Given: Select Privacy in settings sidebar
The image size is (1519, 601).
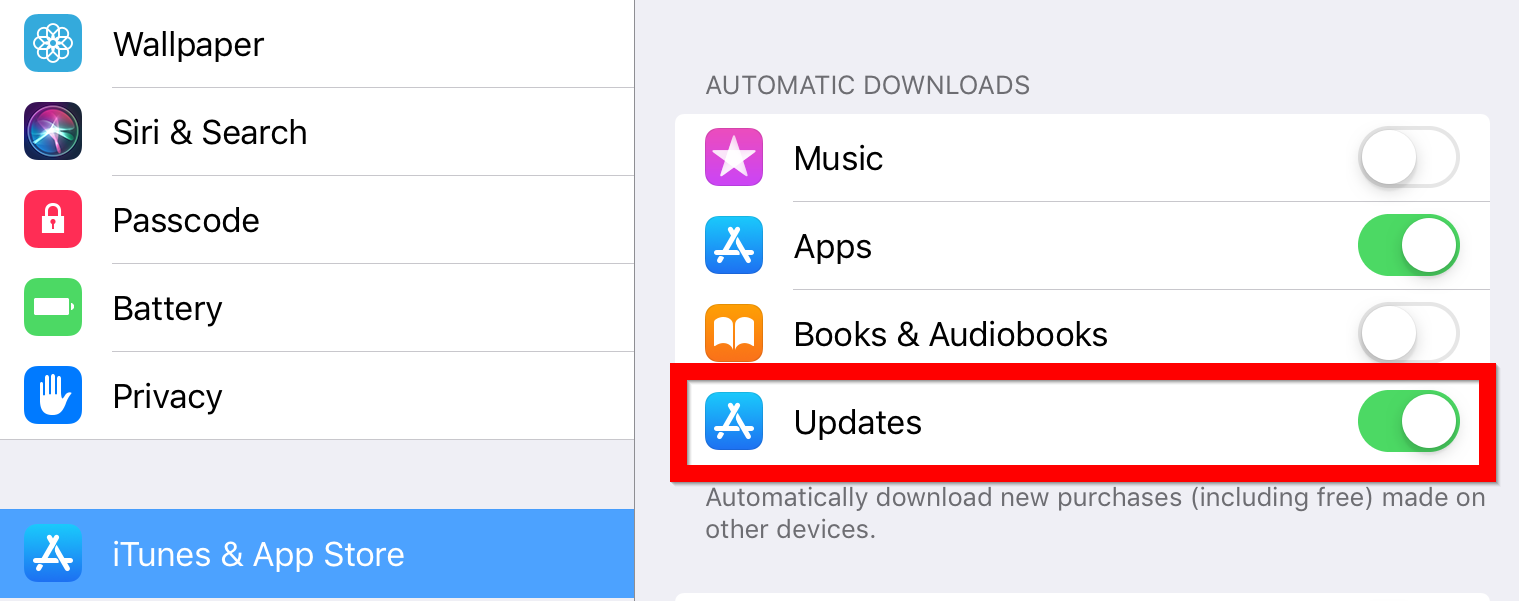Looking at the screenshot, I should (x=317, y=396).
